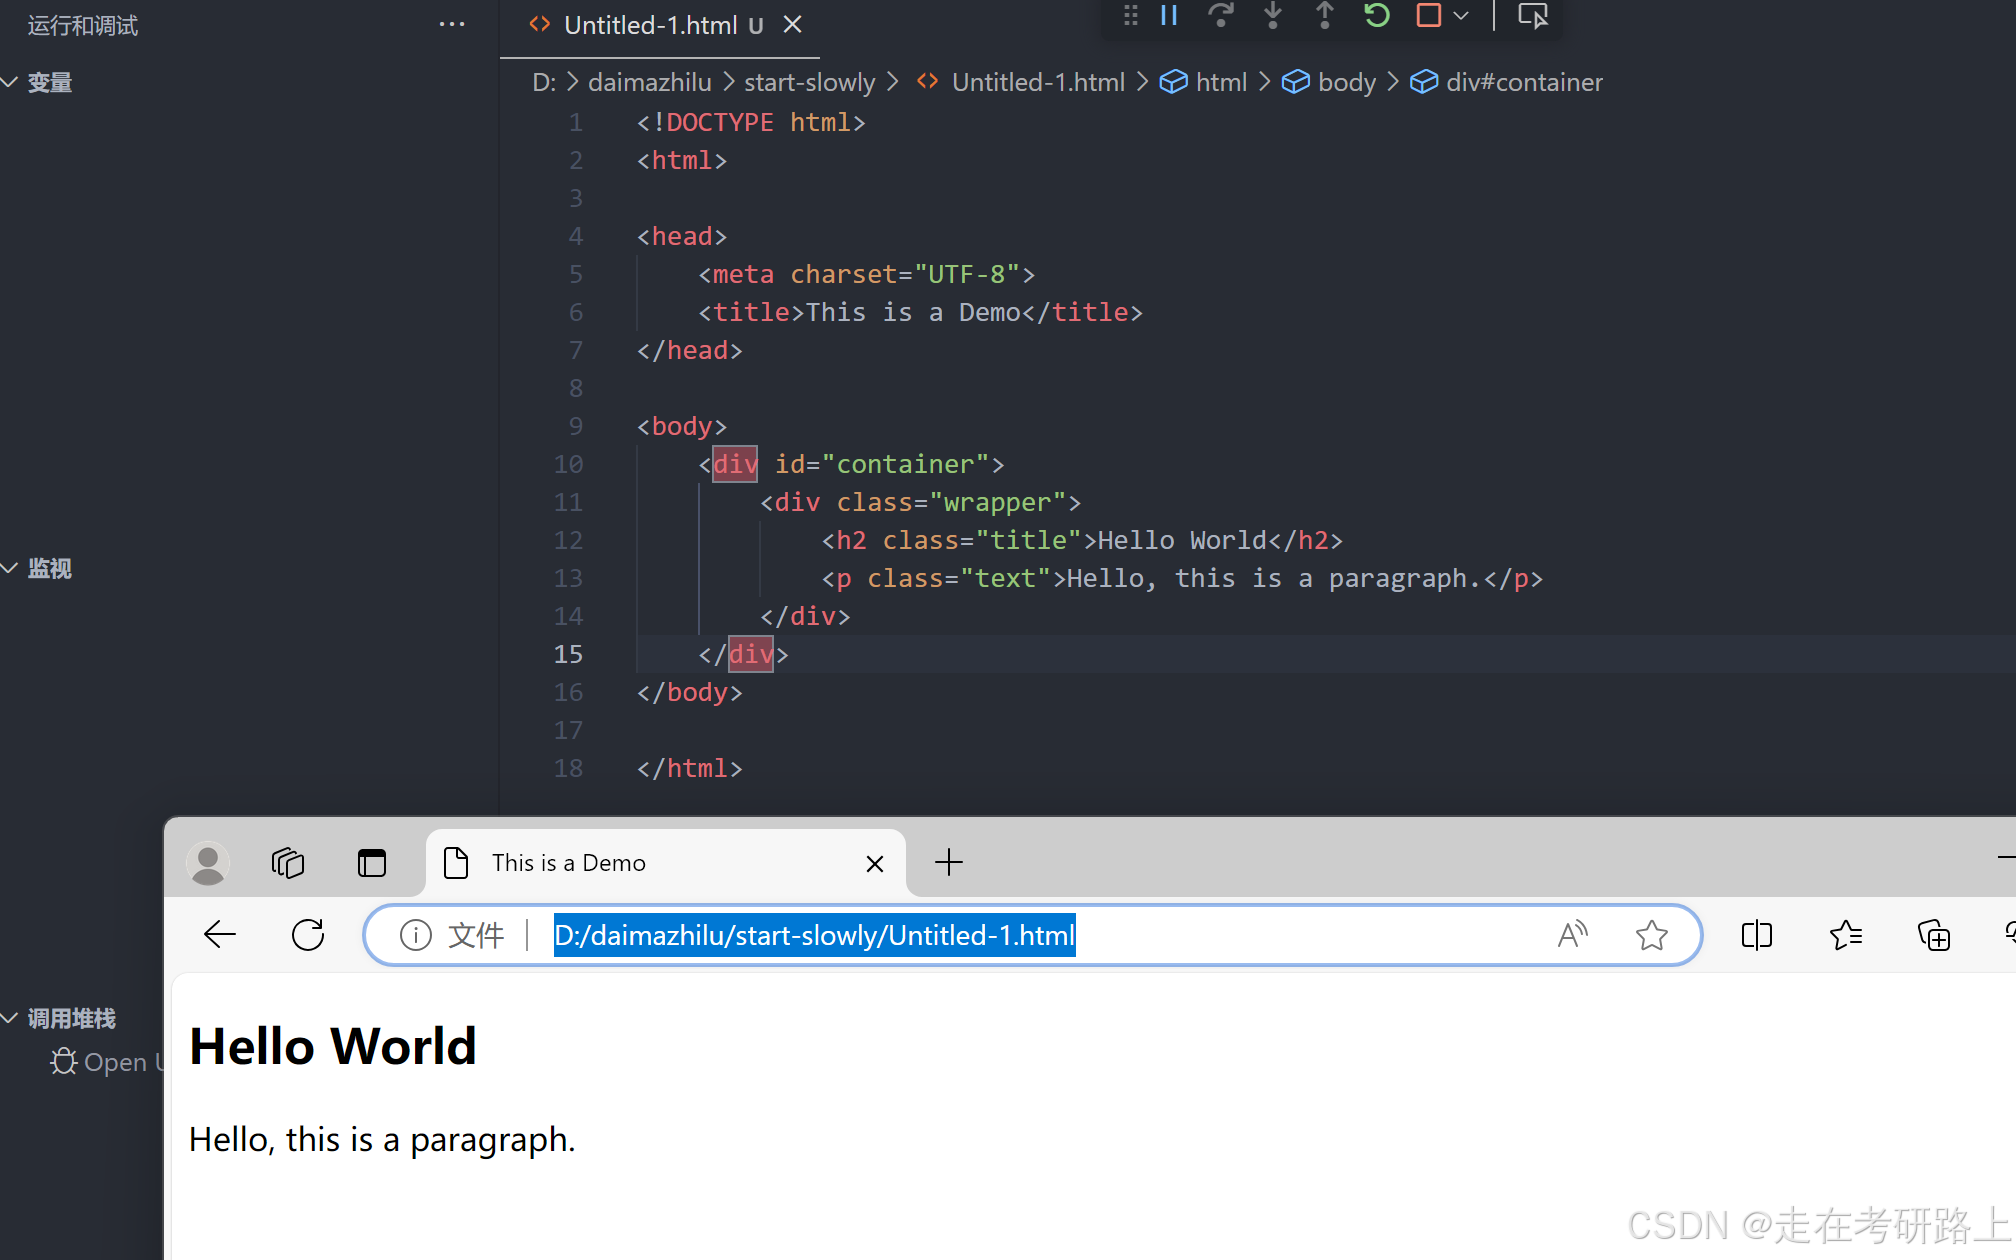
Task: Go back in the browser
Action: 220,935
